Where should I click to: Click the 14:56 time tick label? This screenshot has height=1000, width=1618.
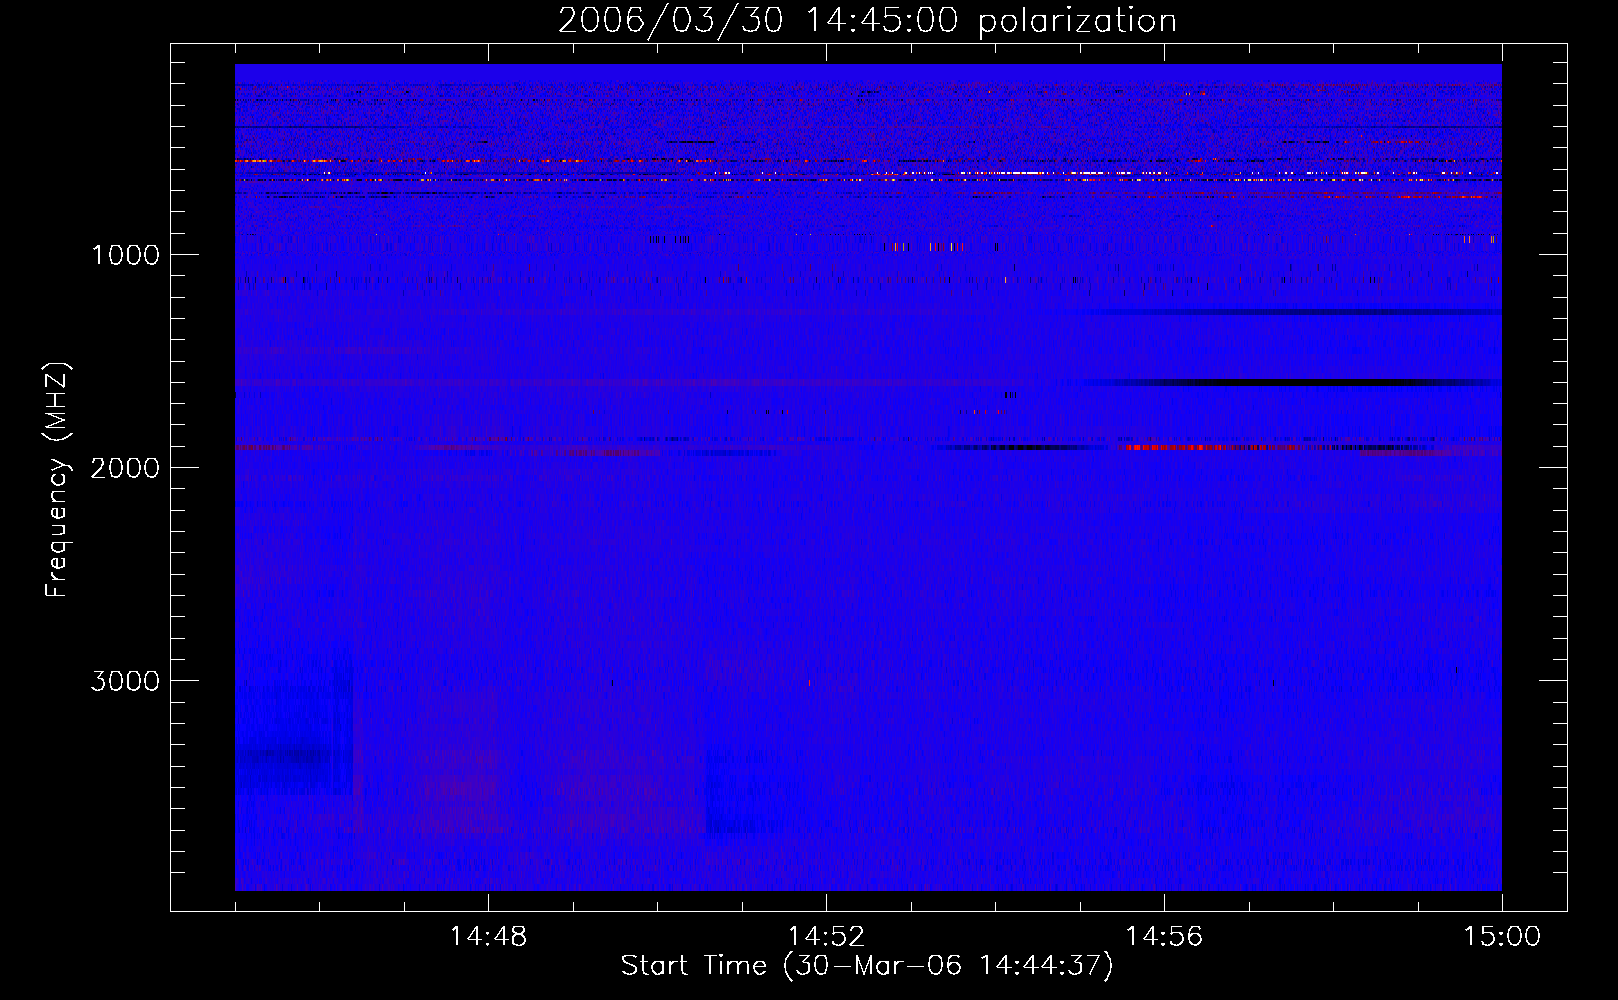(1164, 937)
